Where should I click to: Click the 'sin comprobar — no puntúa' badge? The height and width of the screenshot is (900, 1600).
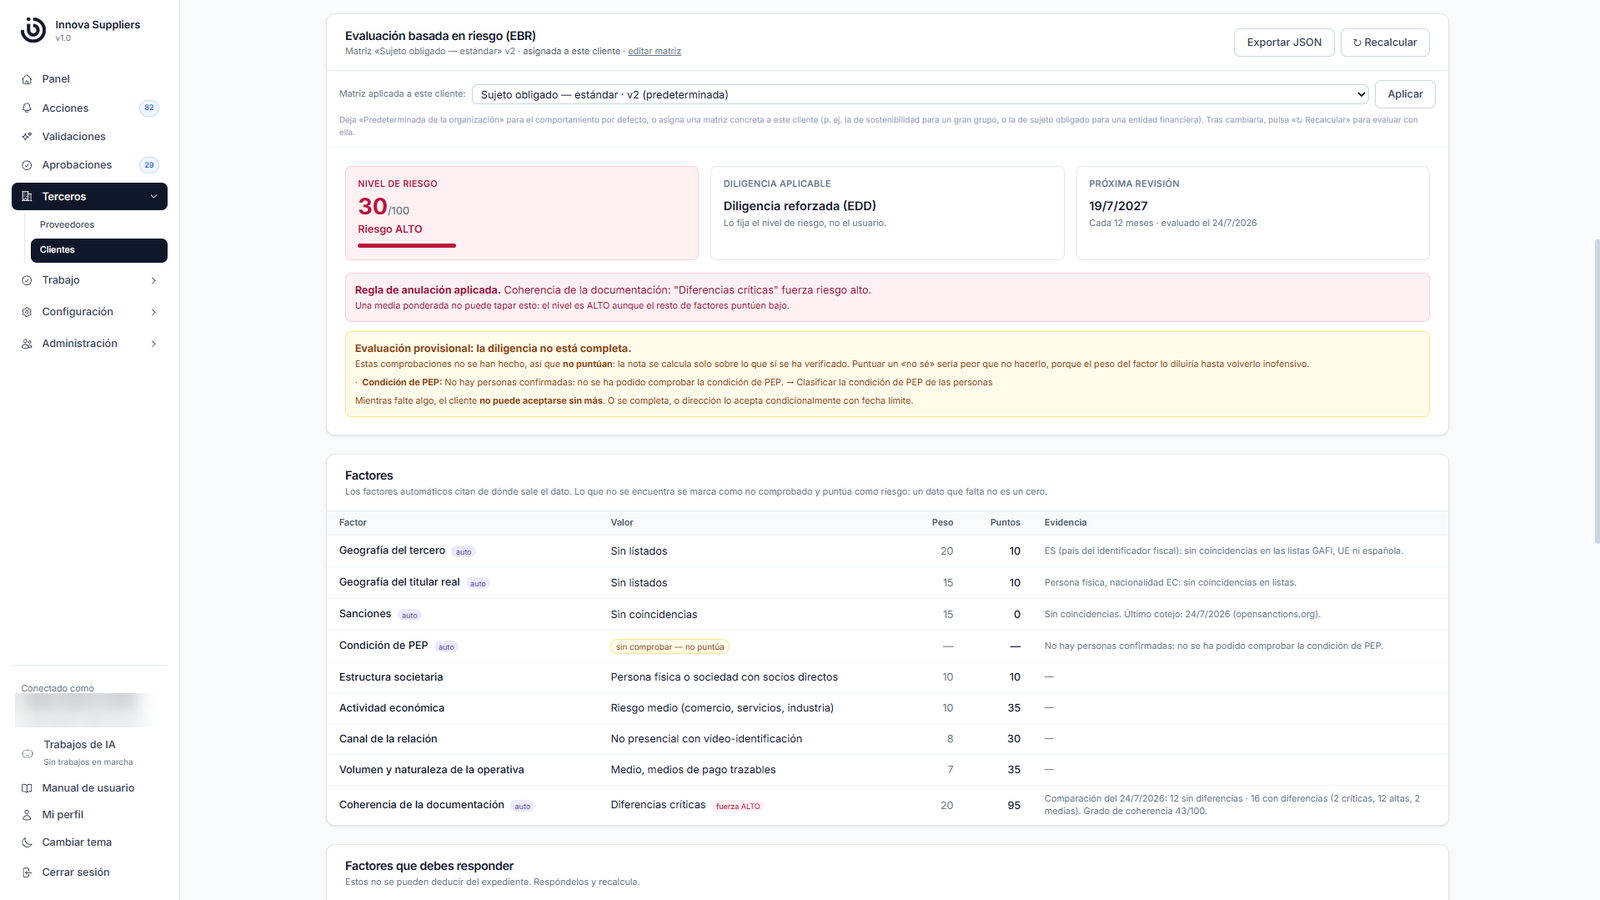pyautogui.click(x=670, y=647)
